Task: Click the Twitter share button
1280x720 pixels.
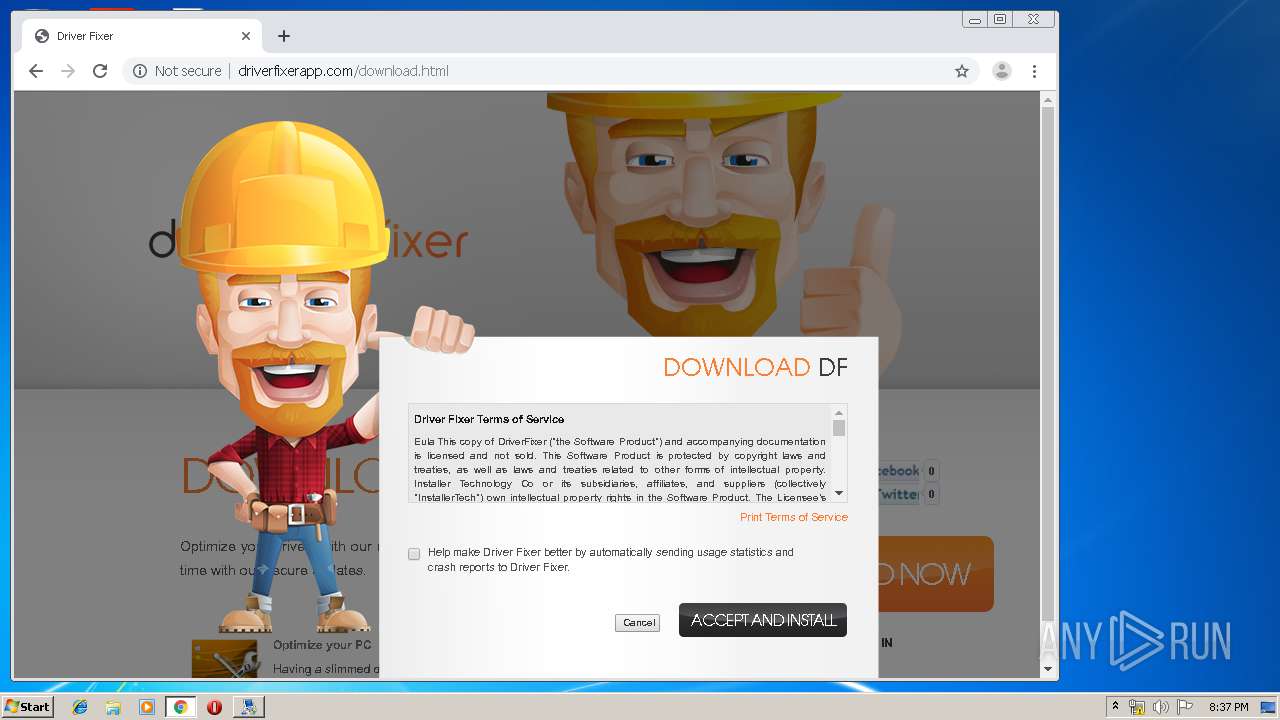Action: pyautogui.click(x=898, y=494)
